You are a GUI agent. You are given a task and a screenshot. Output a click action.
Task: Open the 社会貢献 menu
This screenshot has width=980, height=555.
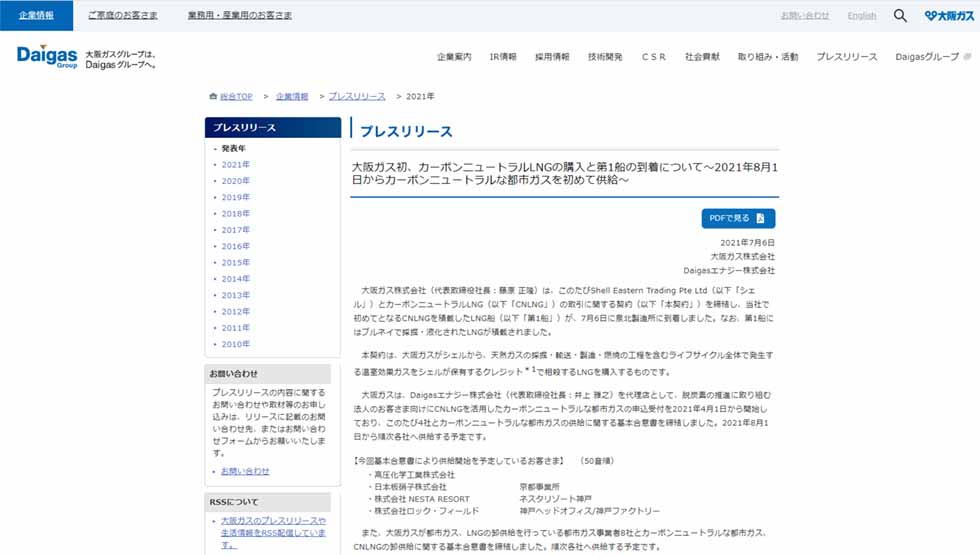point(702,57)
